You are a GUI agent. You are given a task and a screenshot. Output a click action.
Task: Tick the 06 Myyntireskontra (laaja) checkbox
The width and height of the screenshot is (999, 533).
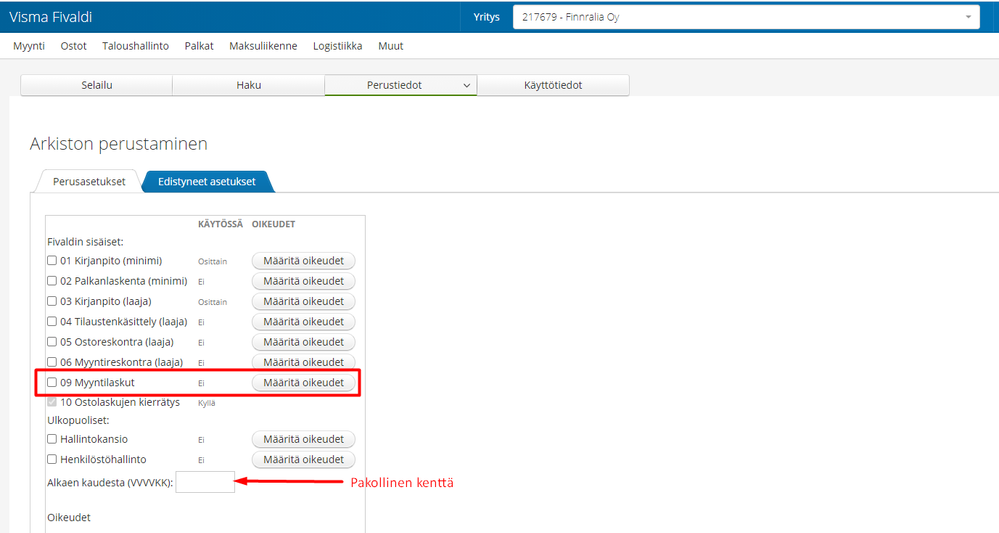tap(52, 362)
